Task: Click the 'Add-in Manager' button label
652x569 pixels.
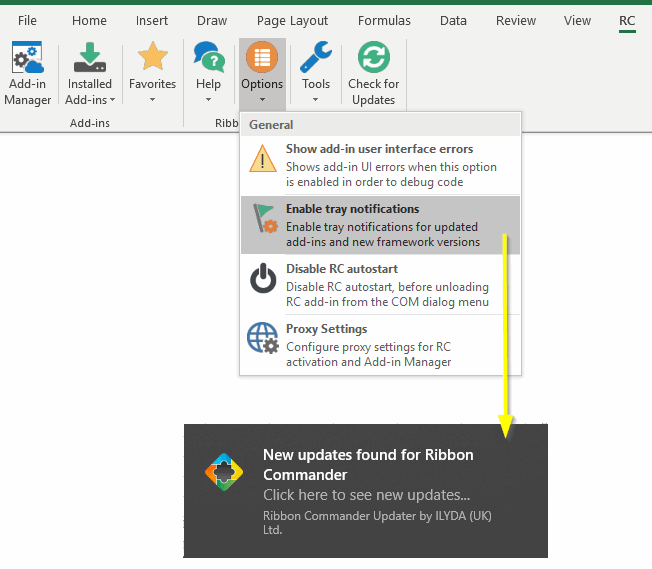Action: pyautogui.click(x=27, y=92)
